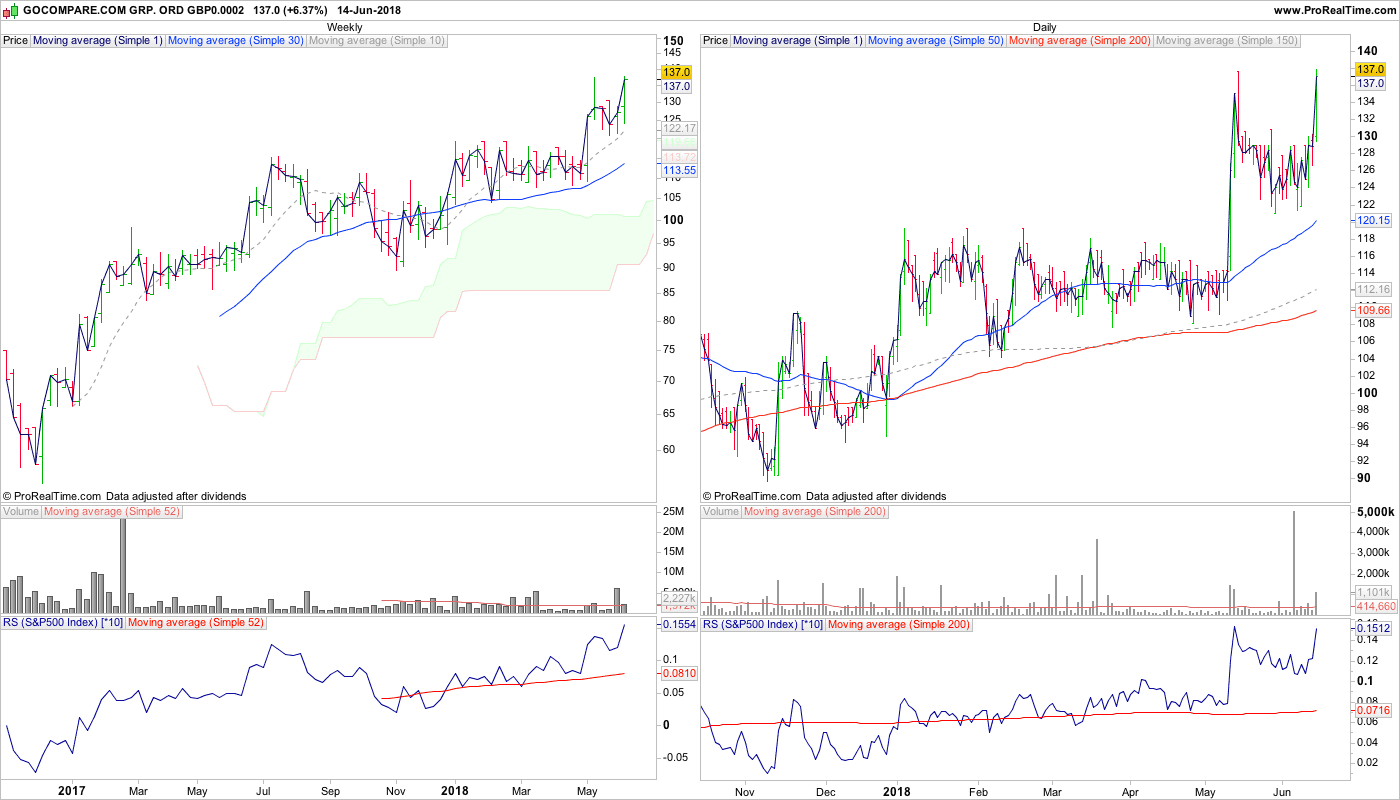
Task: Click the 90 mark on the Daily price scale
Action: click(1364, 478)
